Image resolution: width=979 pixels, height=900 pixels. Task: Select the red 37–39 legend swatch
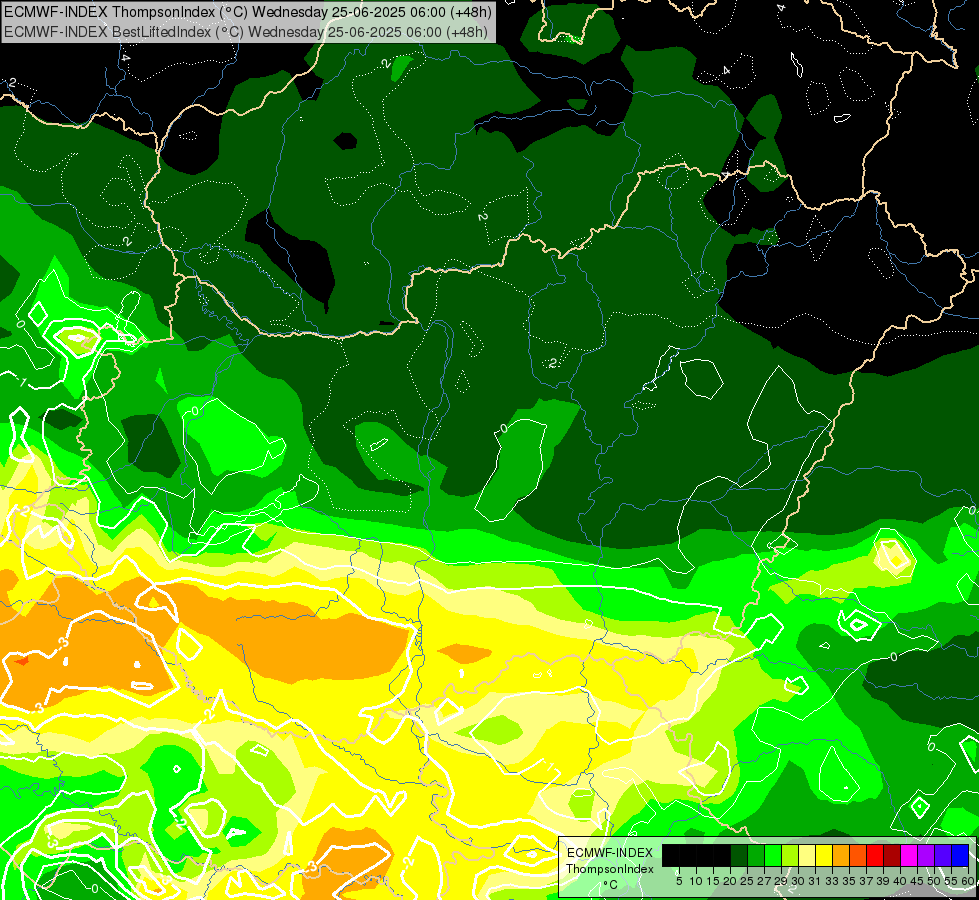point(875,855)
